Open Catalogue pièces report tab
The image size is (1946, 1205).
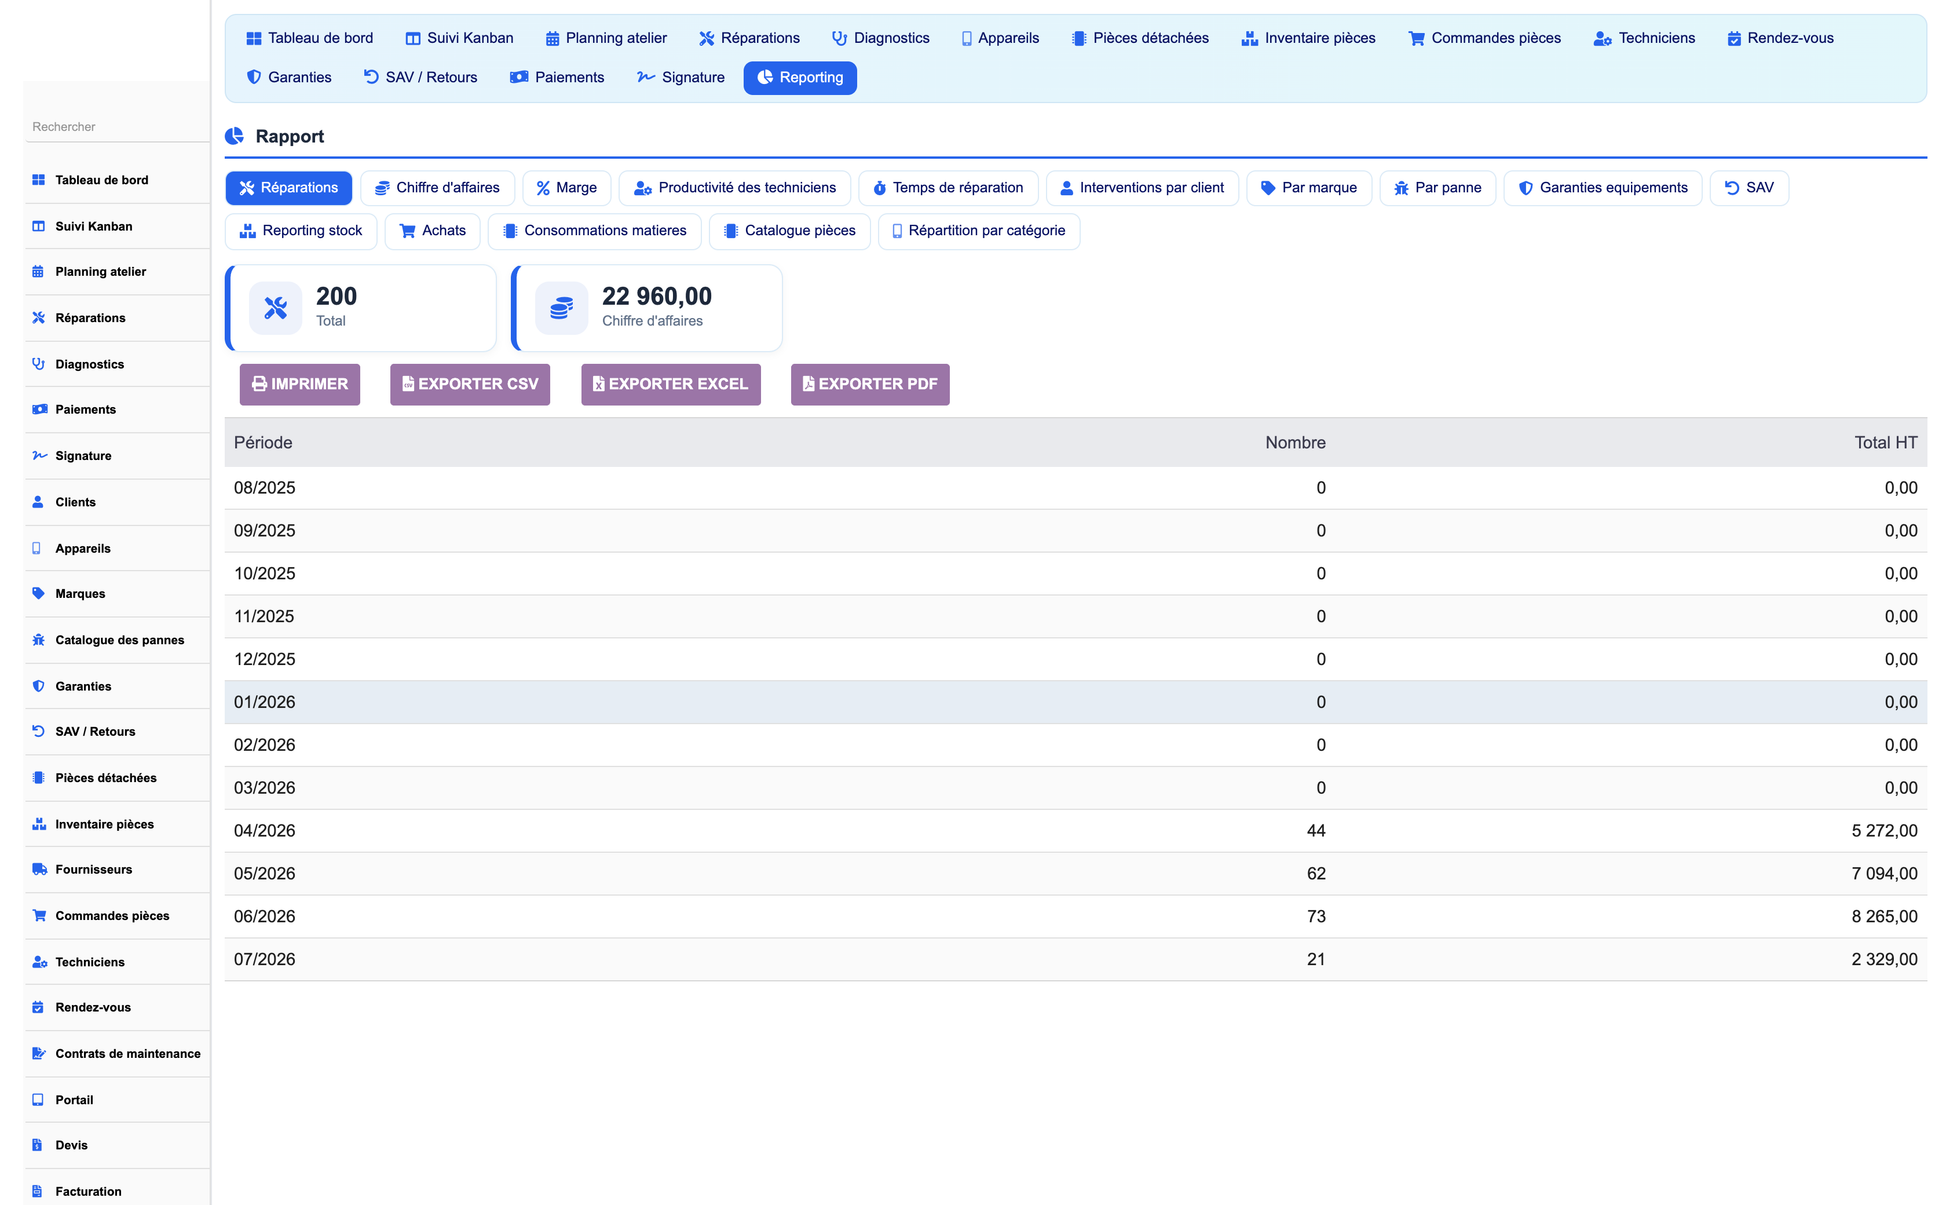pos(790,231)
